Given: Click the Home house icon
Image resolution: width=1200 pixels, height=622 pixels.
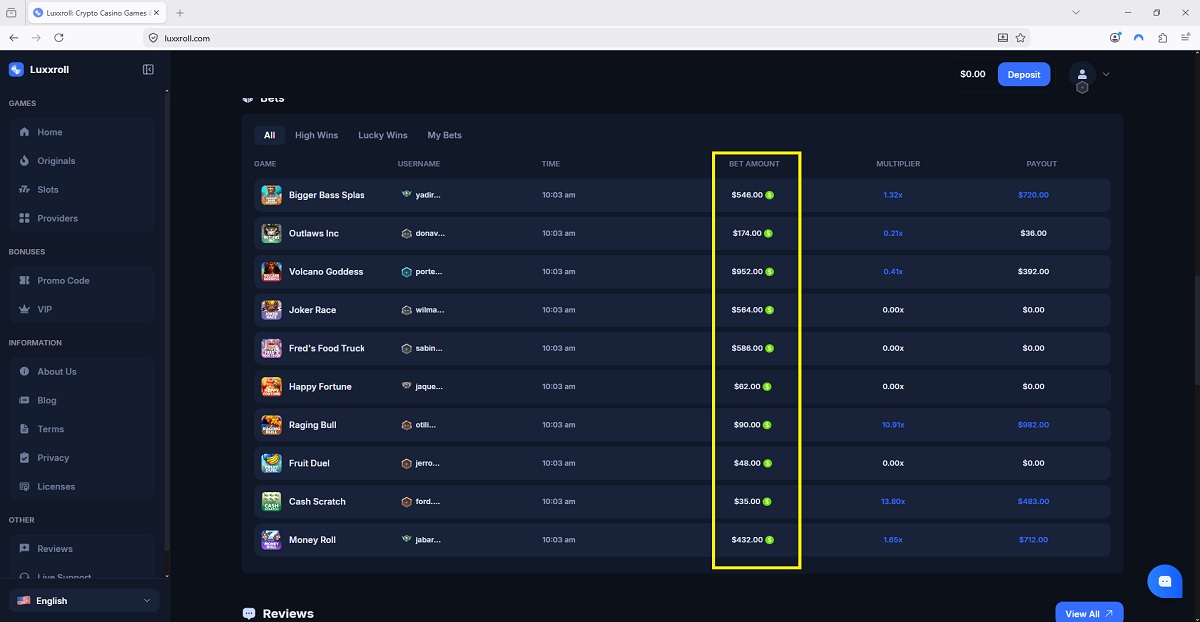Looking at the screenshot, I should tap(25, 132).
